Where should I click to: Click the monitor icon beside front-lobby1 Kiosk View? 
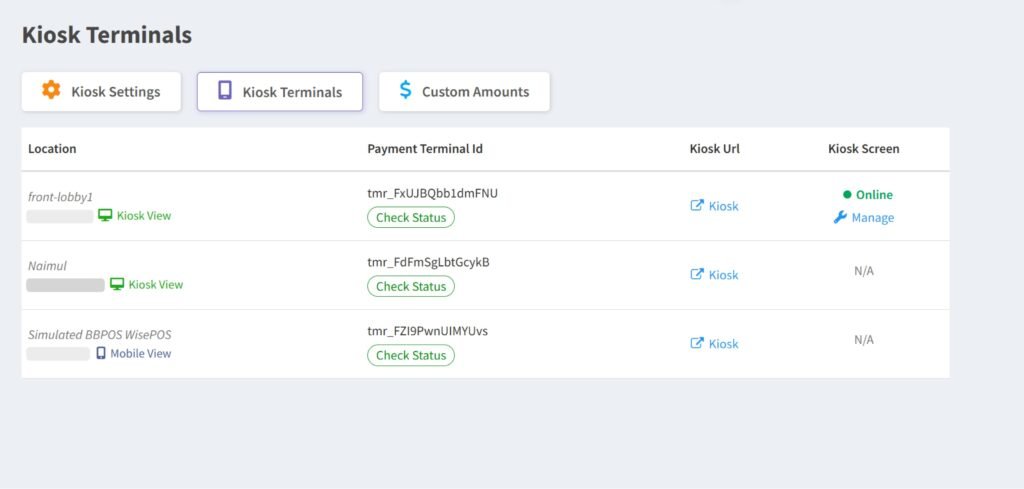(105, 215)
